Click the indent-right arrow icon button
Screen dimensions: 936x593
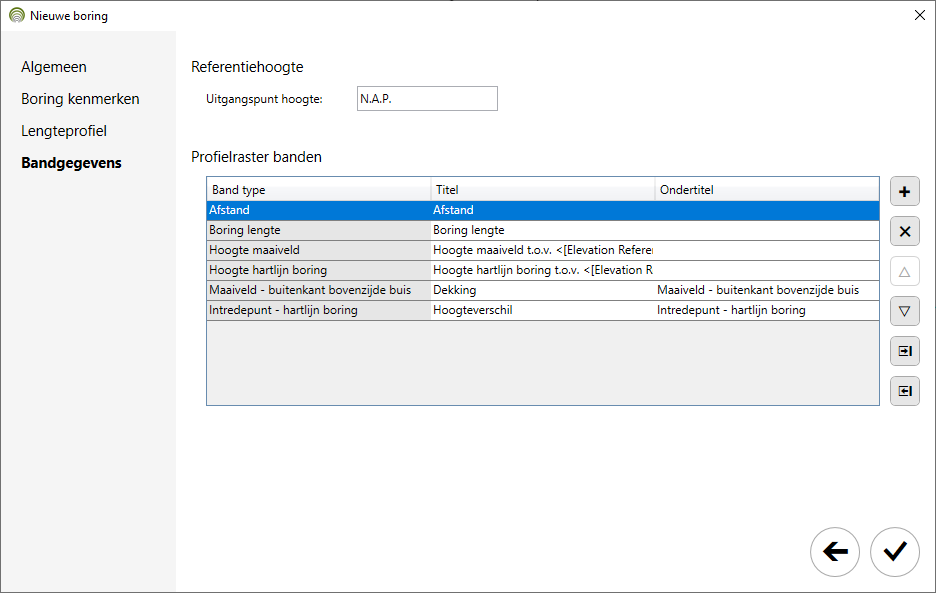point(904,351)
